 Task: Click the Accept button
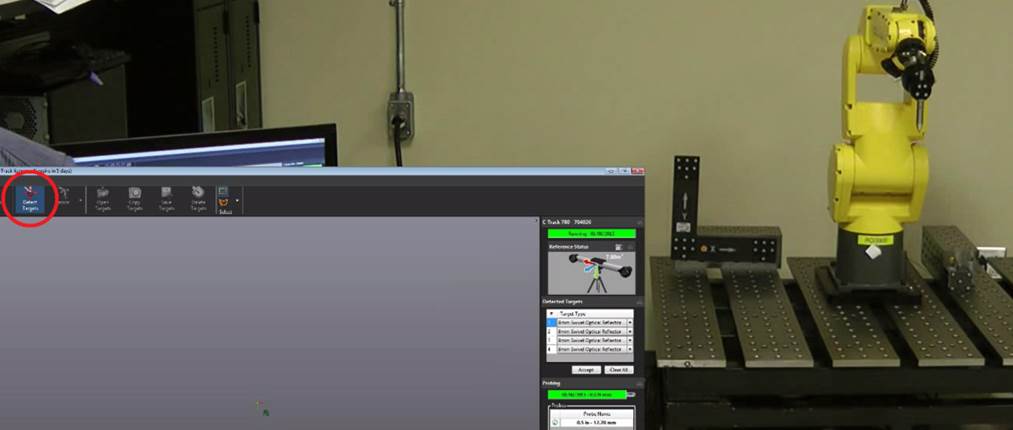point(586,370)
